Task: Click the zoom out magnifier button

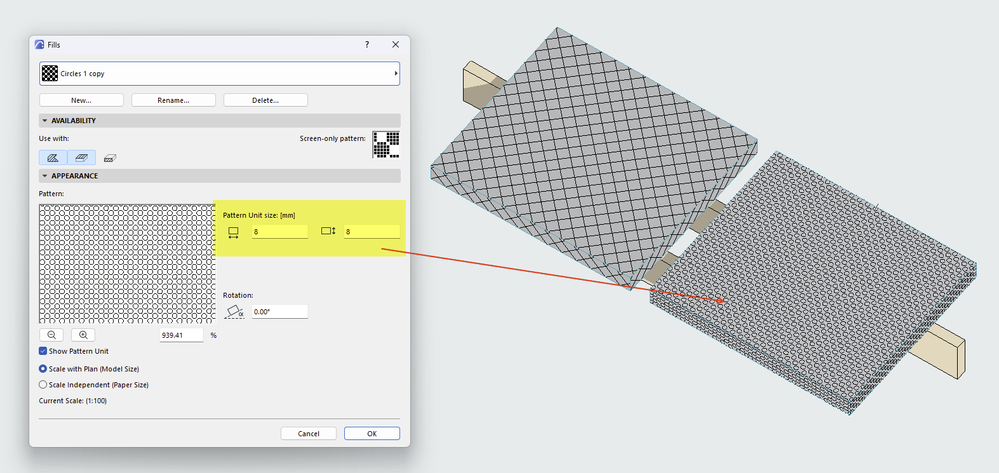Action: pyautogui.click(x=52, y=335)
